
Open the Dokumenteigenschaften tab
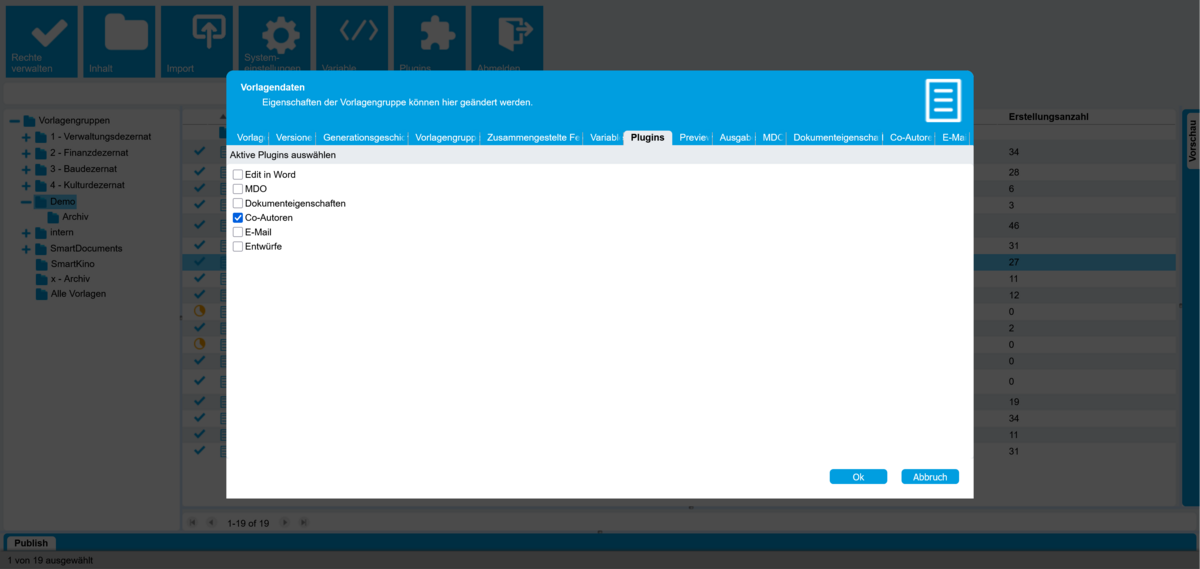tap(835, 138)
